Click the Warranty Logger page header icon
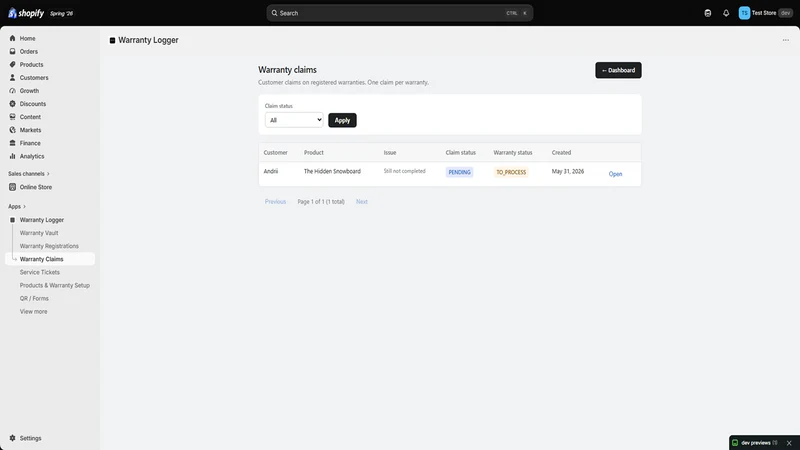800x450 pixels. pyautogui.click(x=112, y=40)
